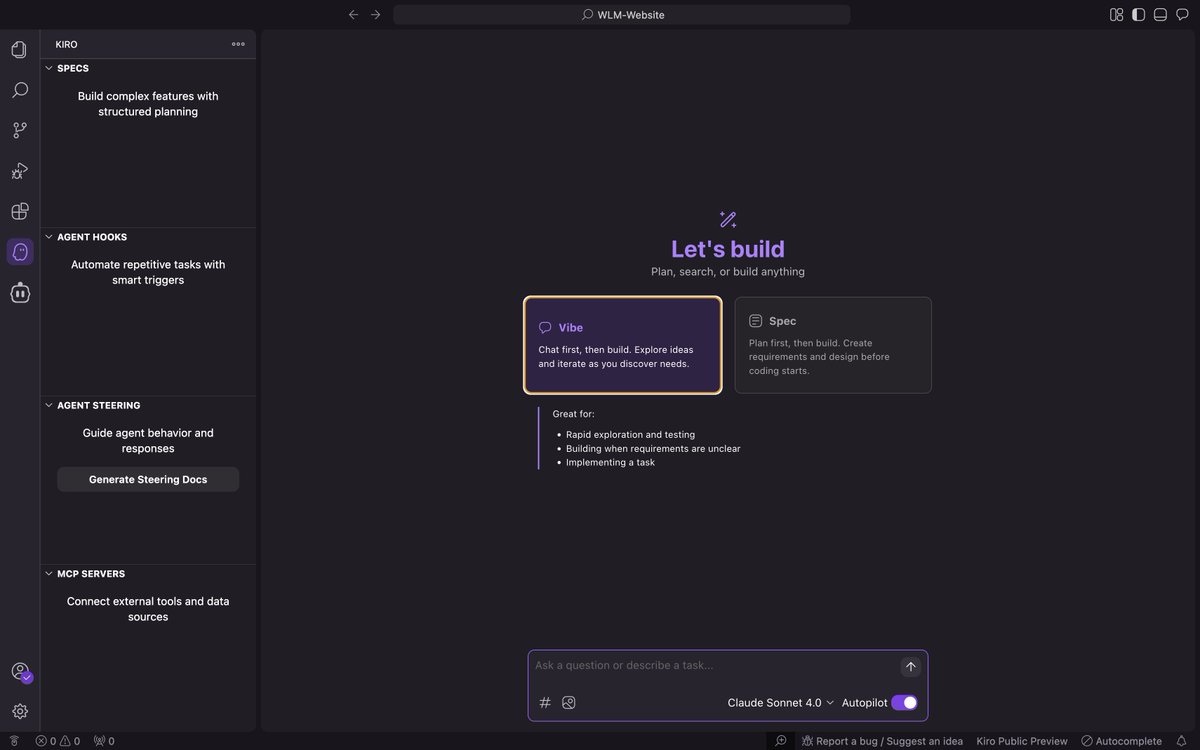Open the Accounts icon at bottom left
The width and height of the screenshot is (1200, 750).
tap(20, 672)
